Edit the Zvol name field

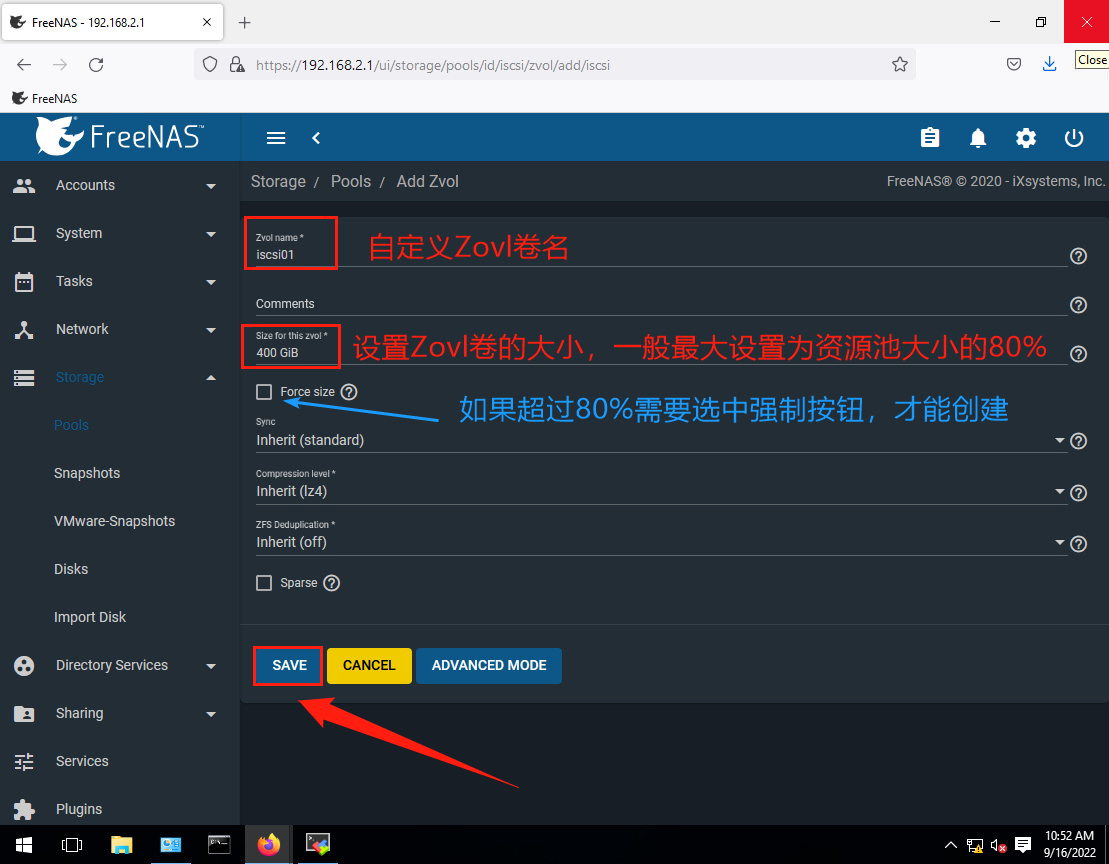(660, 254)
